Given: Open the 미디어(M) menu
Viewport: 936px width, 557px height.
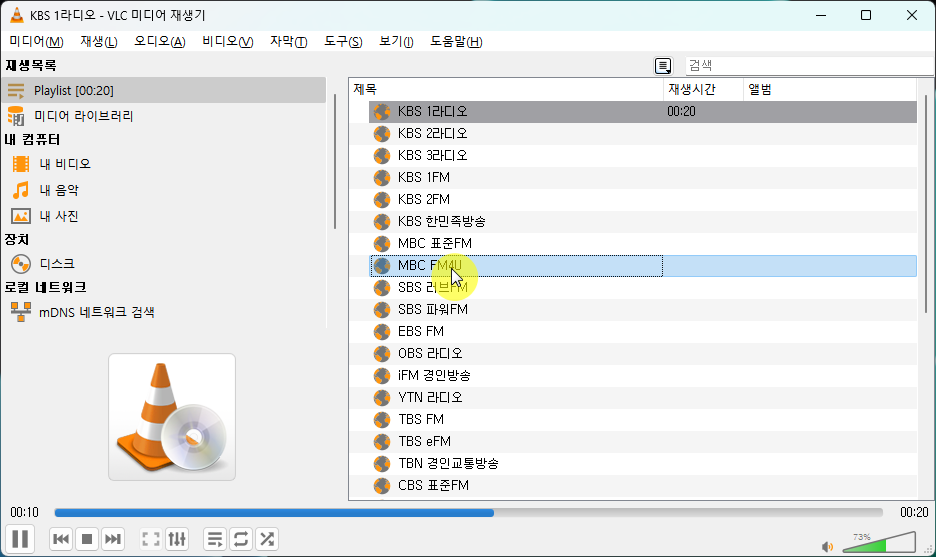Looking at the screenshot, I should pyautogui.click(x=36, y=41).
